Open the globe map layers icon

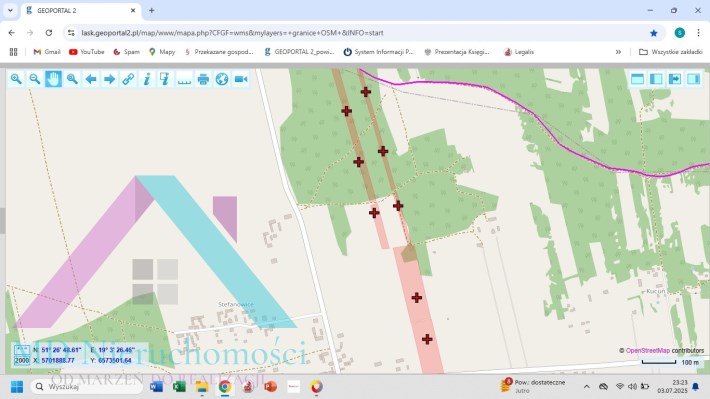(x=222, y=79)
